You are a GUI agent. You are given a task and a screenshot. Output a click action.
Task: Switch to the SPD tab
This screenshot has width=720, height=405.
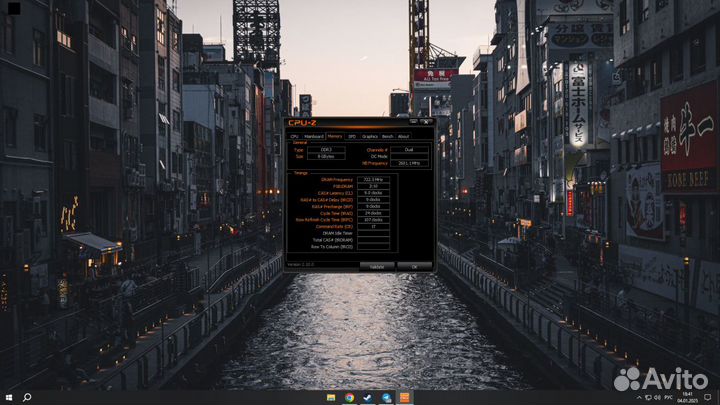tap(352, 136)
